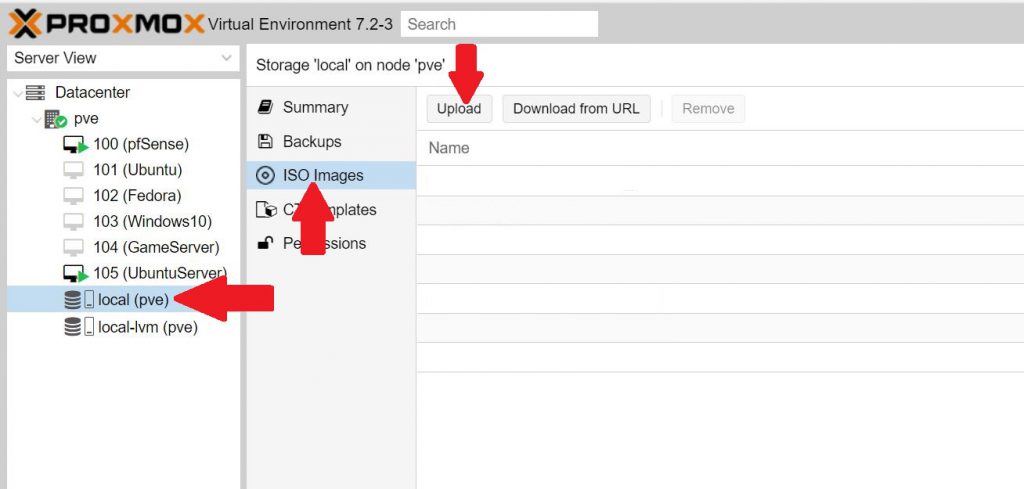Click the monitor icon for 102 (Fedora)

tap(73, 196)
